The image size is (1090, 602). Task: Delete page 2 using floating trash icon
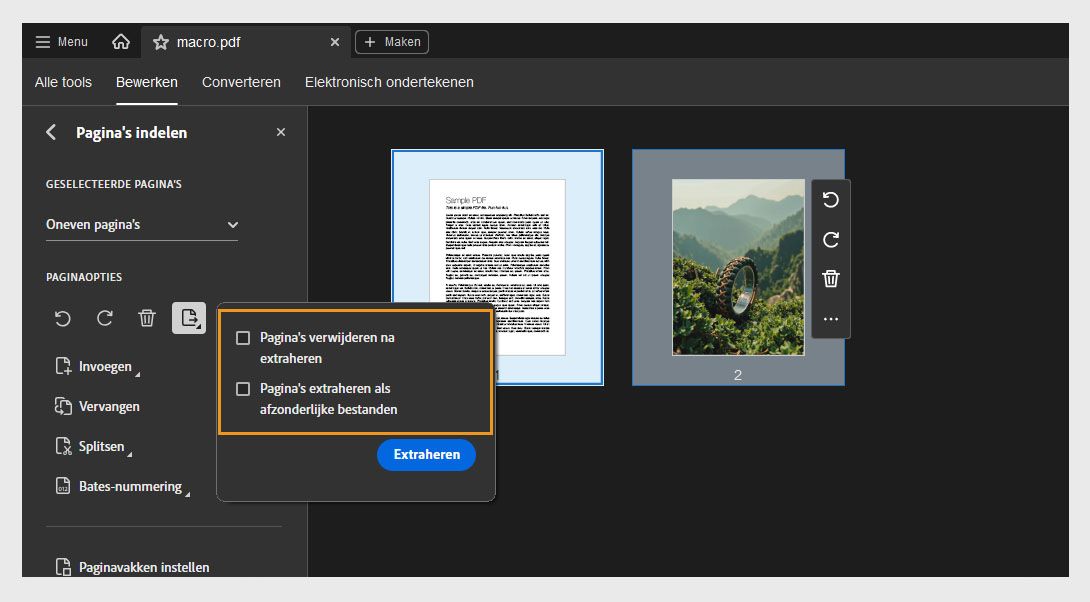coord(830,279)
